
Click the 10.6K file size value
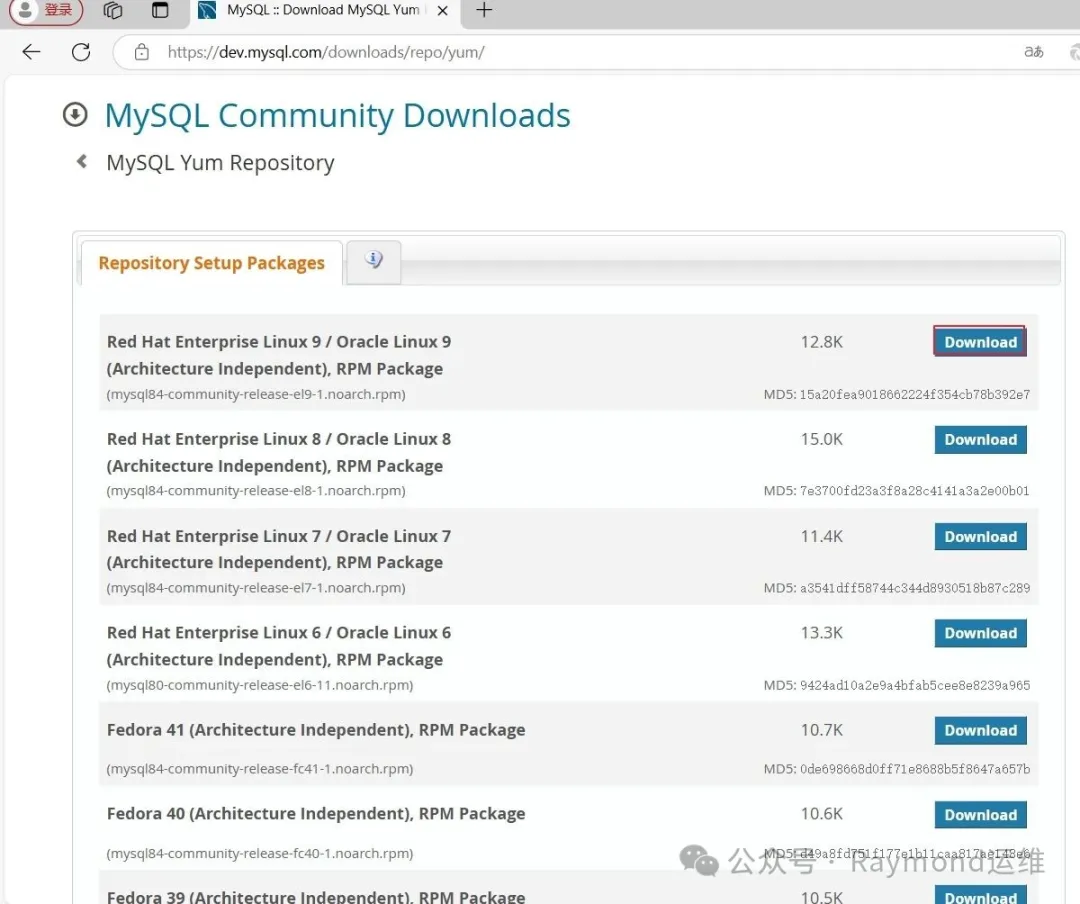coord(821,814)
